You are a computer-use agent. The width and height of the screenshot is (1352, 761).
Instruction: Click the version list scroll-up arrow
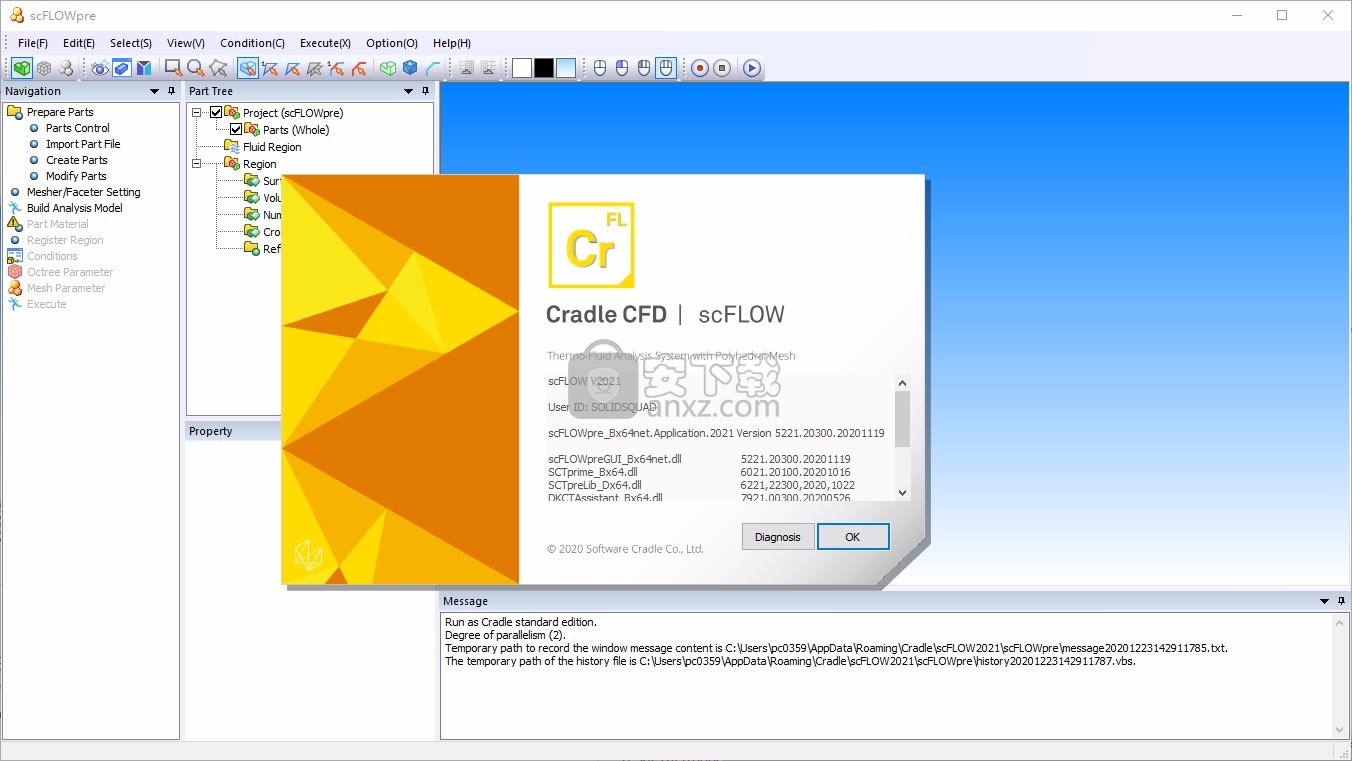903,383
